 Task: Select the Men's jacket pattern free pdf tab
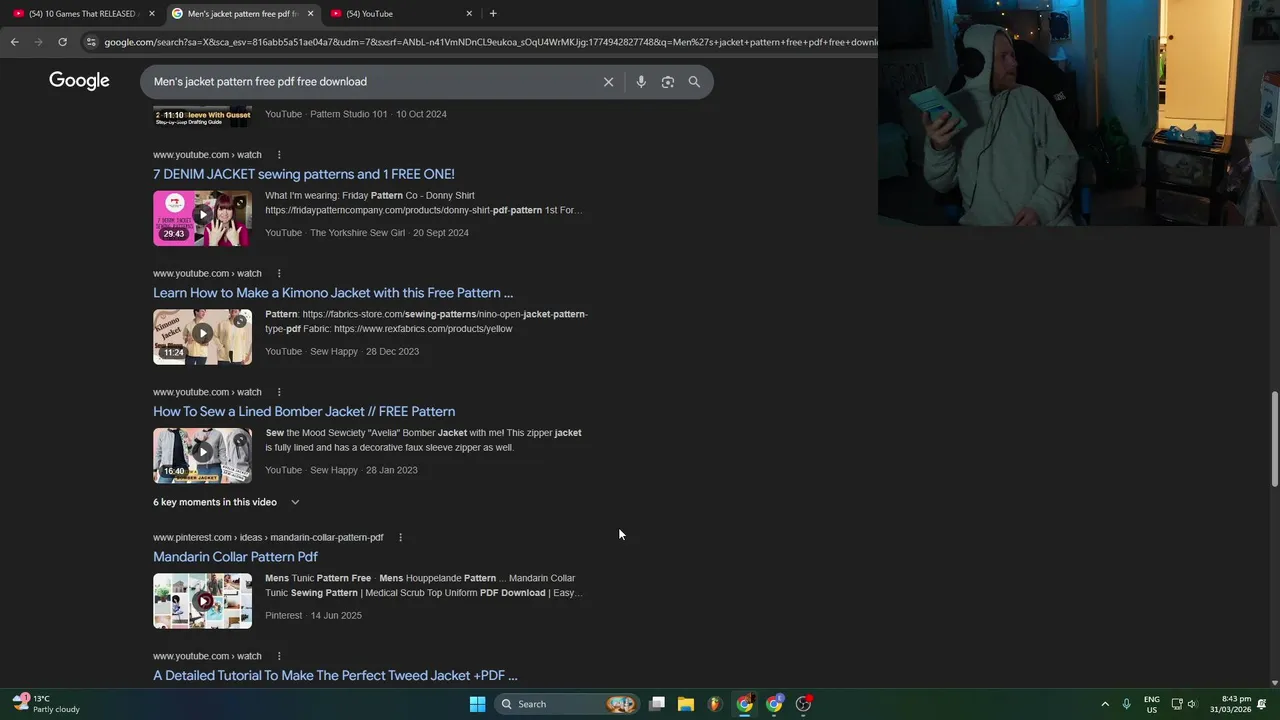pos(243,13)
